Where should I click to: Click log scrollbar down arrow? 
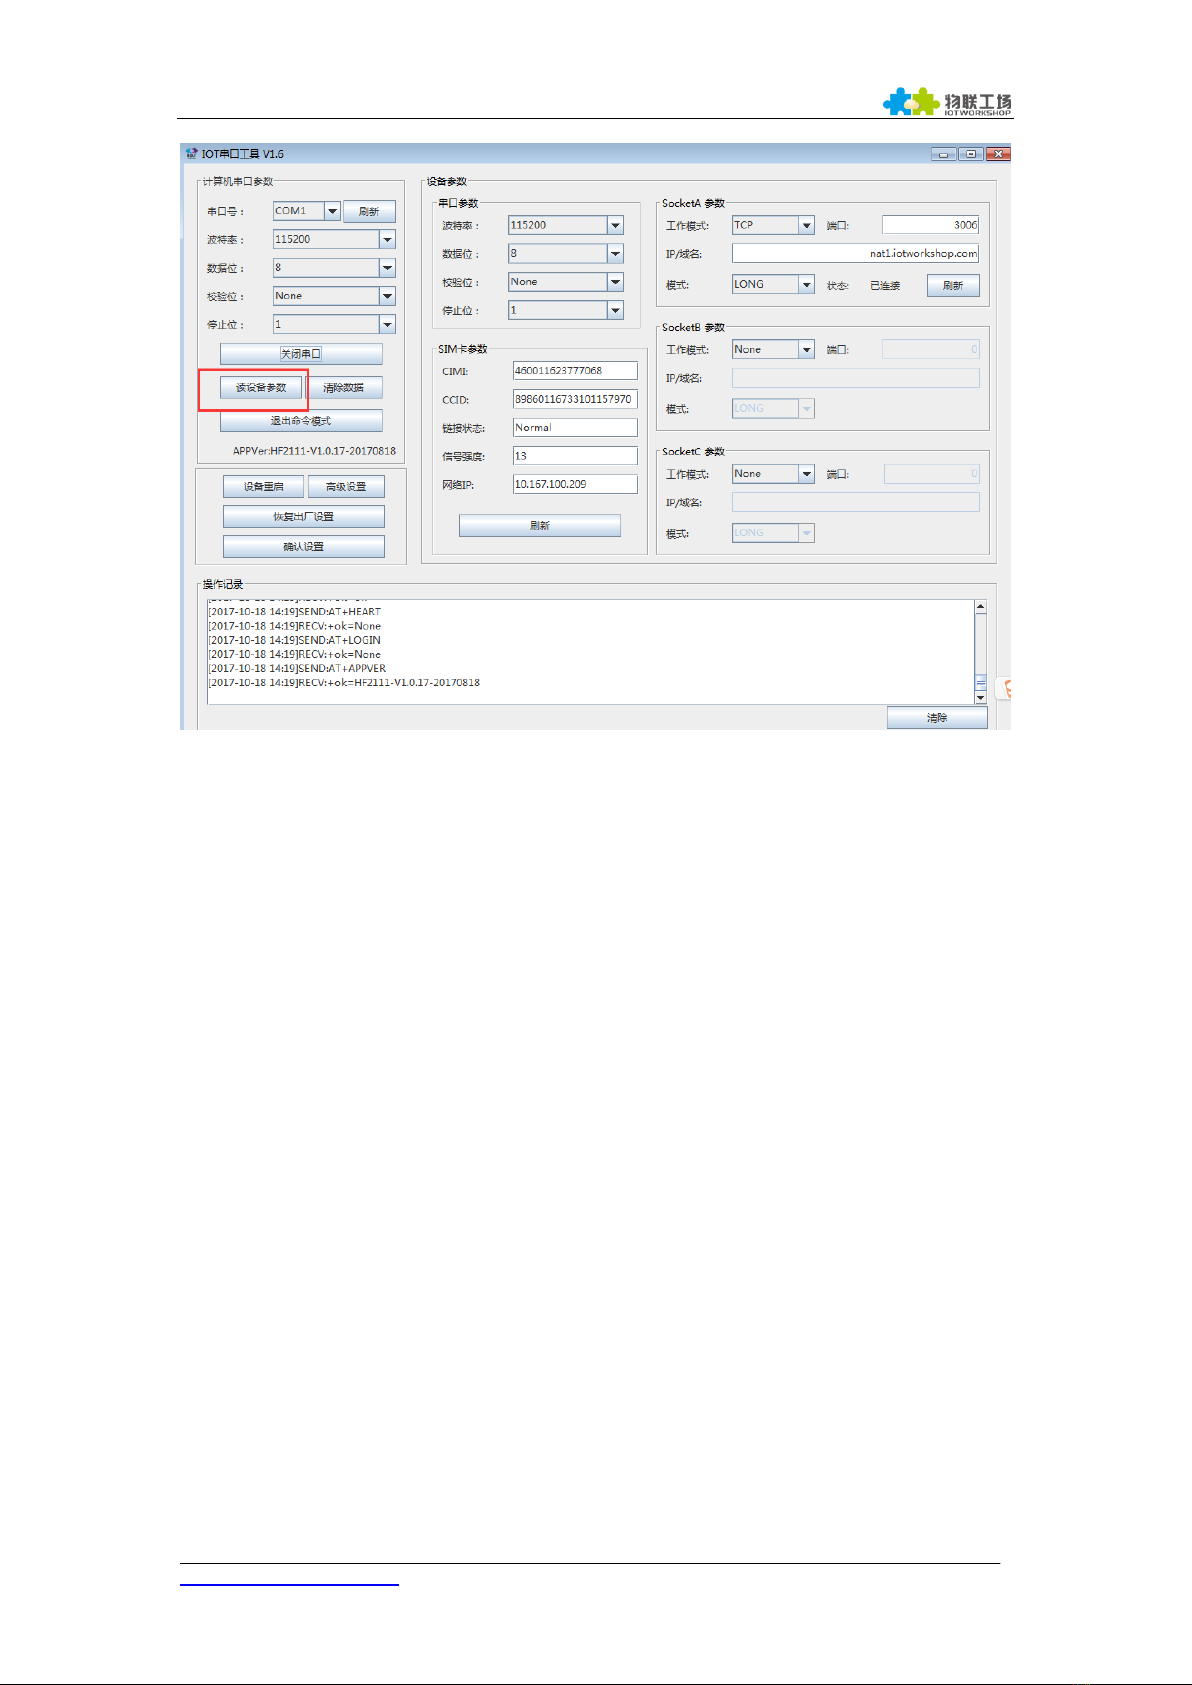pos(980,698)
